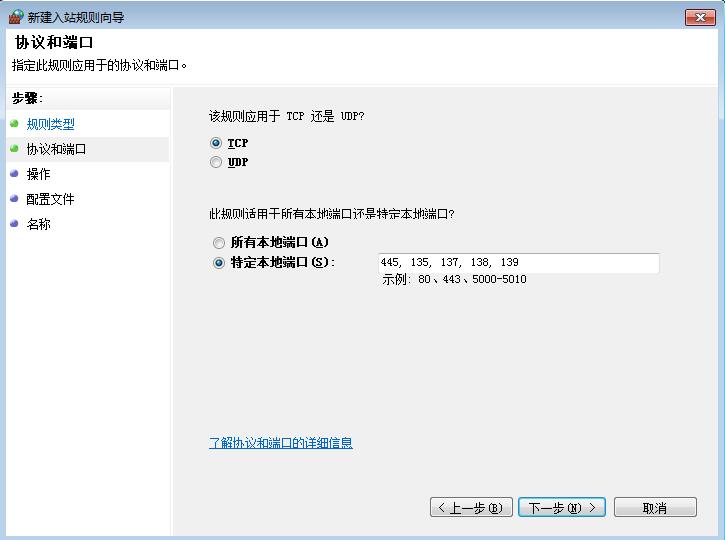
Task: Select 所有本地端口 radio option
Action: click(x=219, y=242)
